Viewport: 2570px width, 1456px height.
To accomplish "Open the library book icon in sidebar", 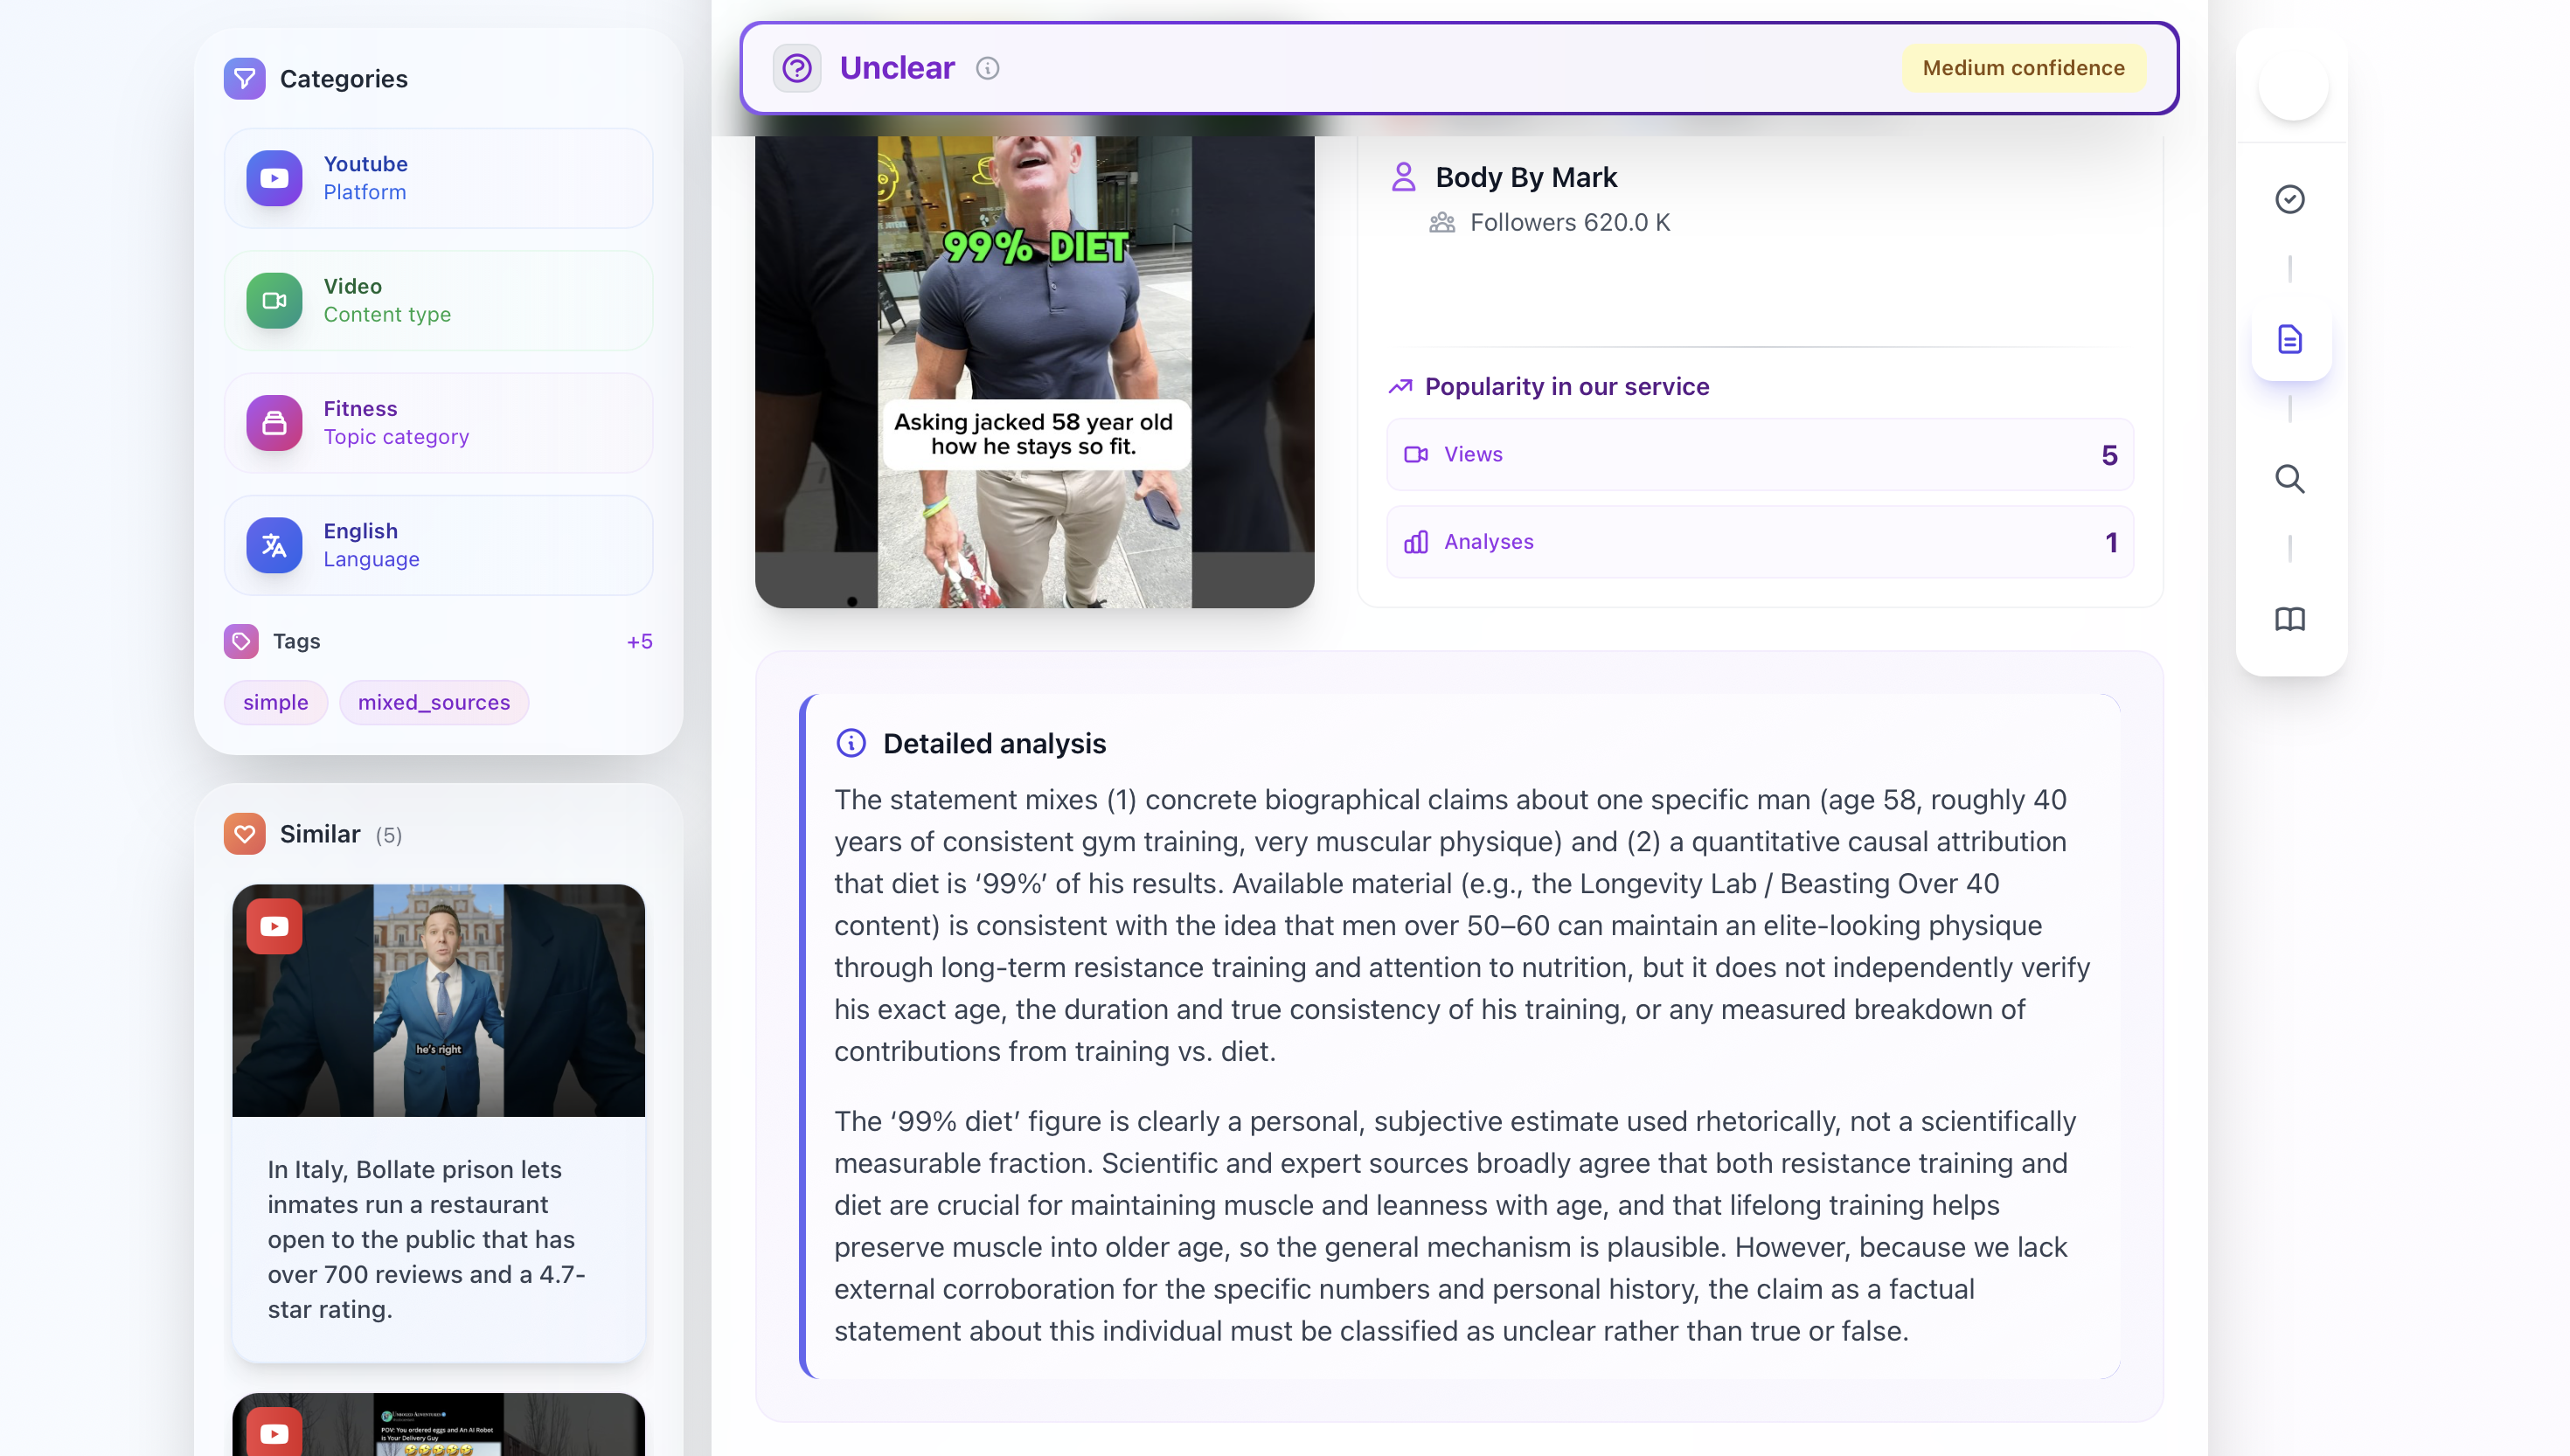I will 2290,620.
